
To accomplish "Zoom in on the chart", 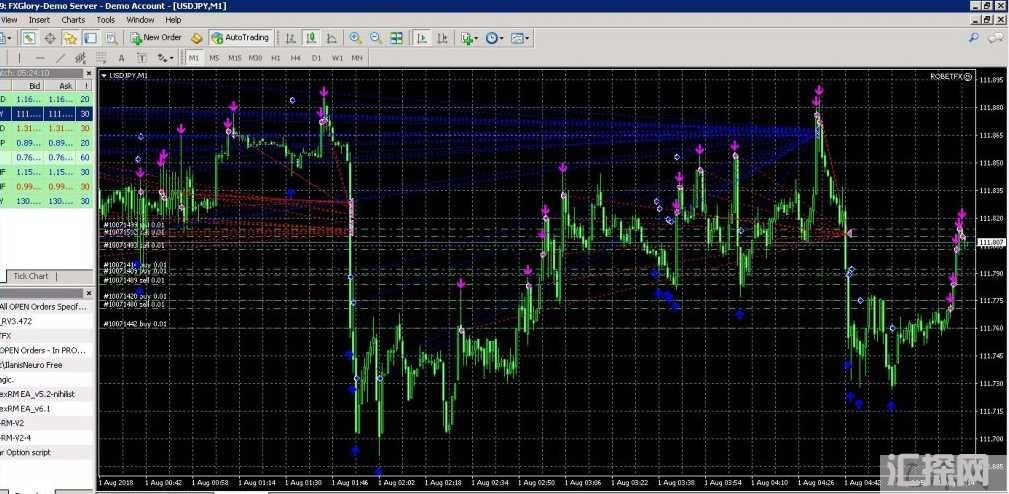I will coord(355,38).
